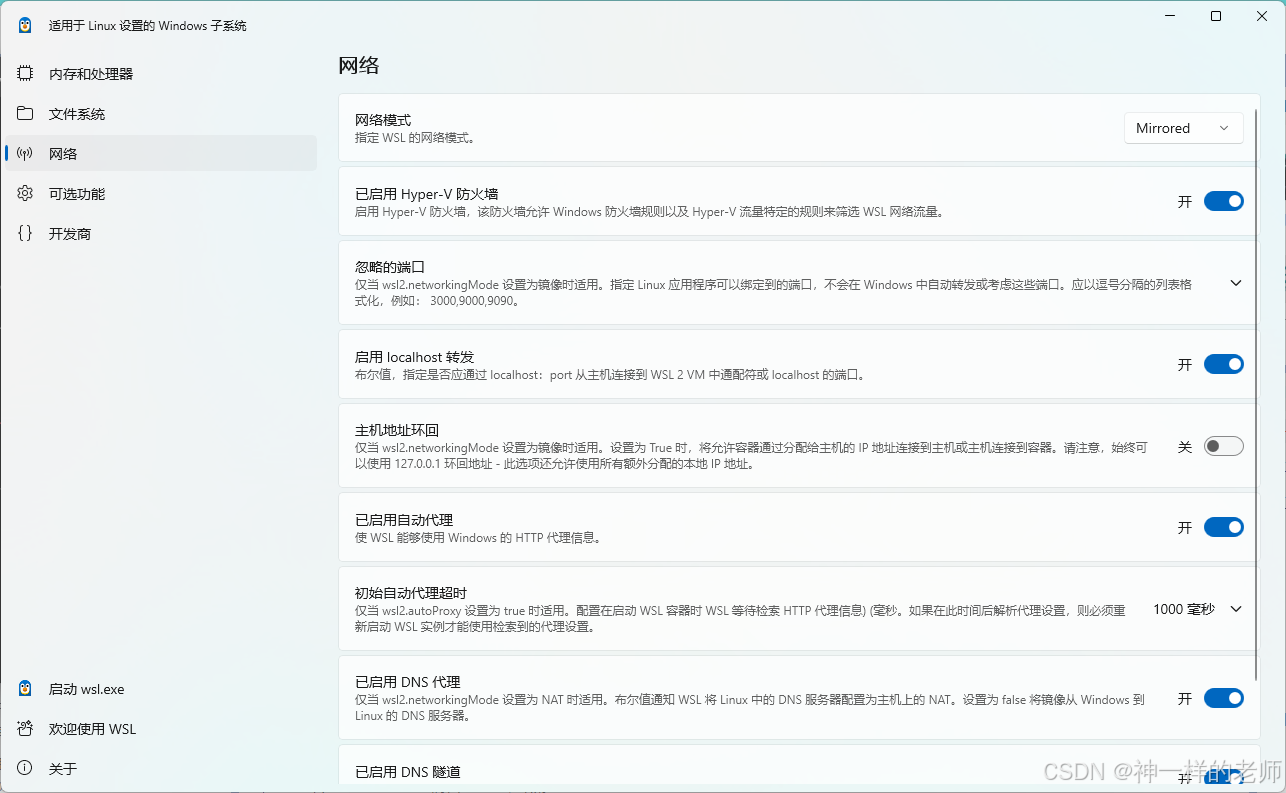1286x793 pixels.
Task: Go to the 可选功能 page
Action: tap(161, 193)
